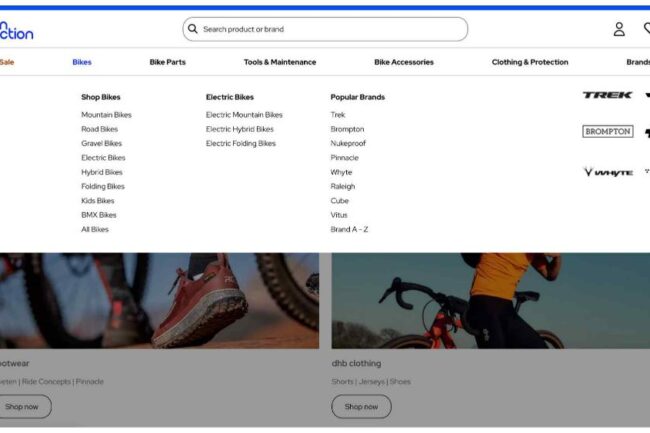Expand the Bike Accessories menu
This screenshot has height=433, width=650.
pyautogui.click(x=403, y=62)
